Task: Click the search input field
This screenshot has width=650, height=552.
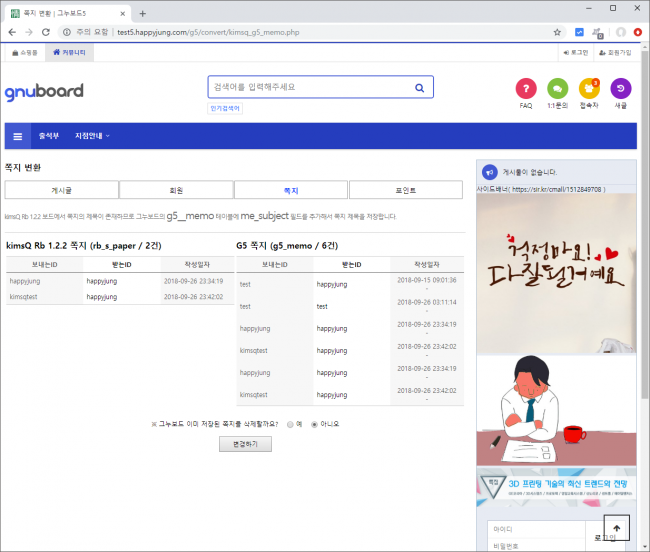Action: click(310, 87)
